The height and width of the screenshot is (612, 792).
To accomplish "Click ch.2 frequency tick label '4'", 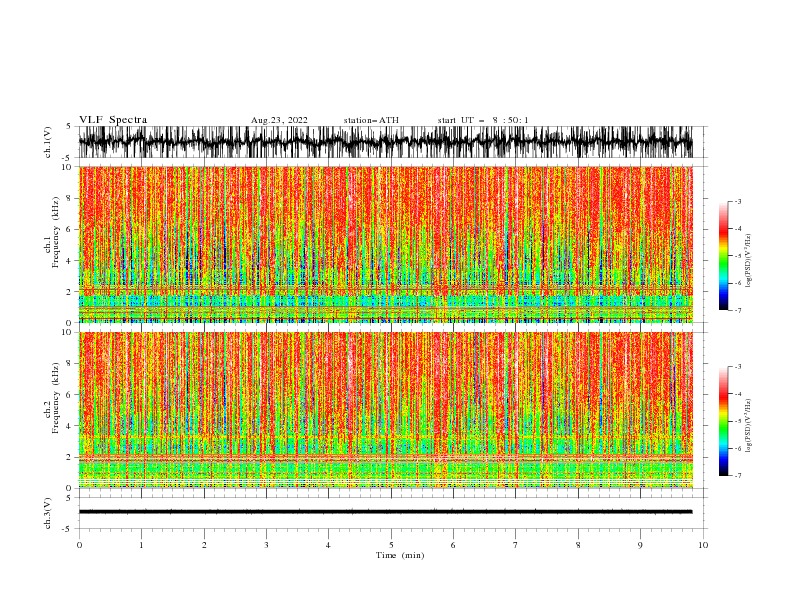I will coord(69,426).
